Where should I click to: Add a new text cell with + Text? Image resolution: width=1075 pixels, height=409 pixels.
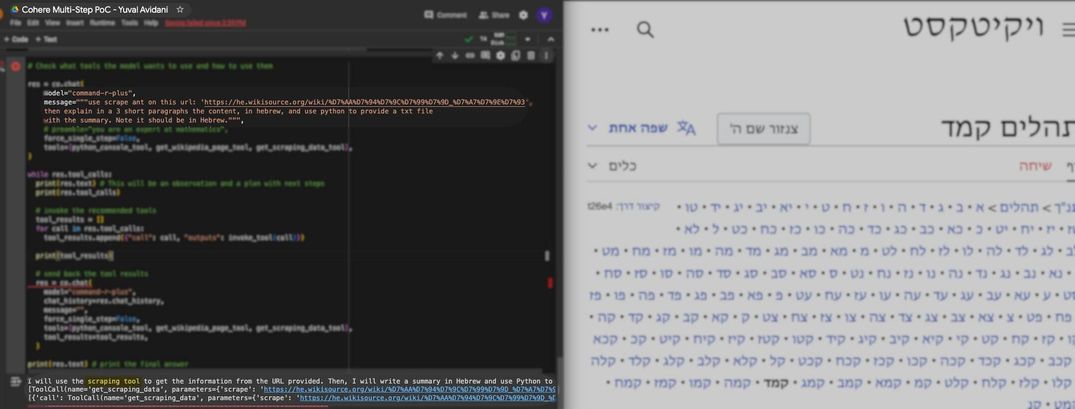tap(47, 39)
